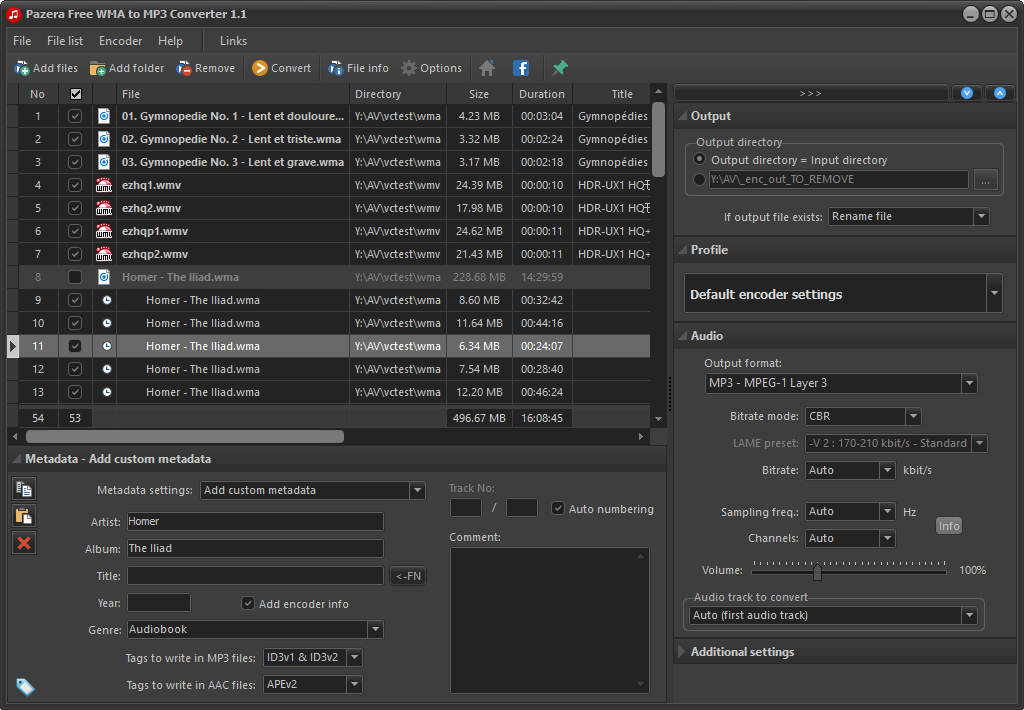
Task: Select the custom output path radio button
Action: 699,179
